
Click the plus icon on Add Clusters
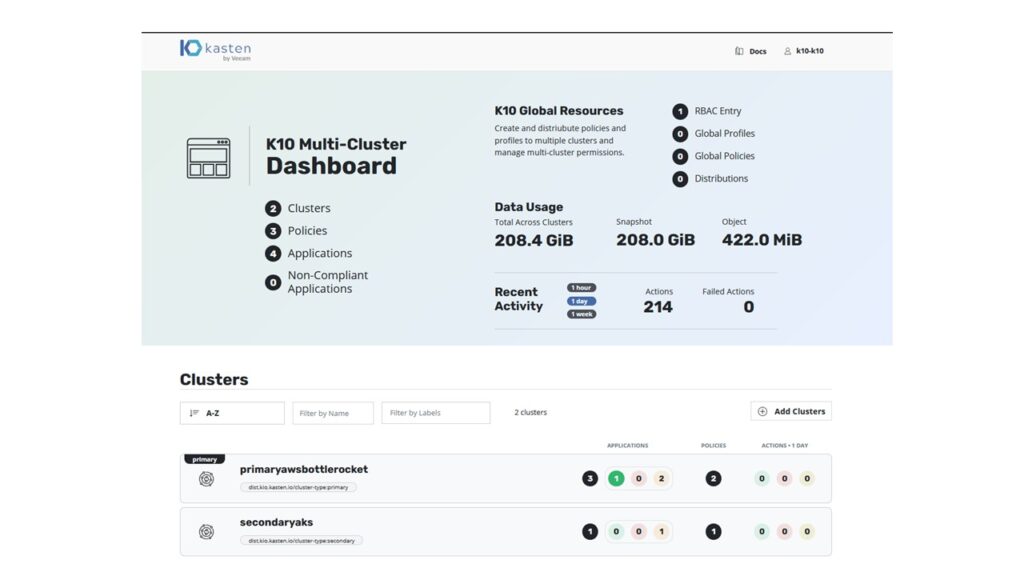pos(763,411)
